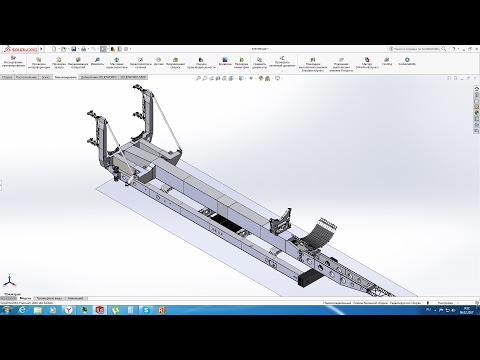
Task: Open Yandex browser from taskbar
Action: 69,310
